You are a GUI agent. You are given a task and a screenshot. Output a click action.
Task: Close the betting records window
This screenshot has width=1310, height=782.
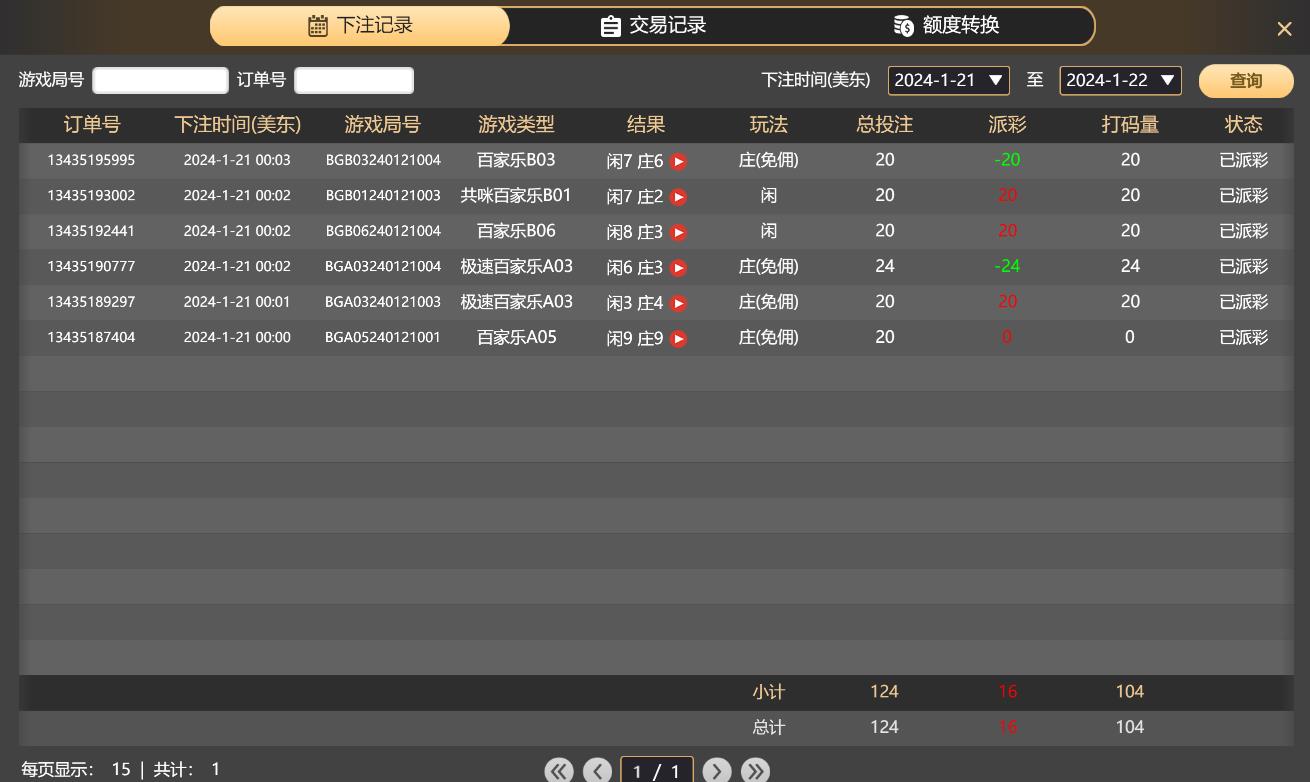tap(1284, 29)
